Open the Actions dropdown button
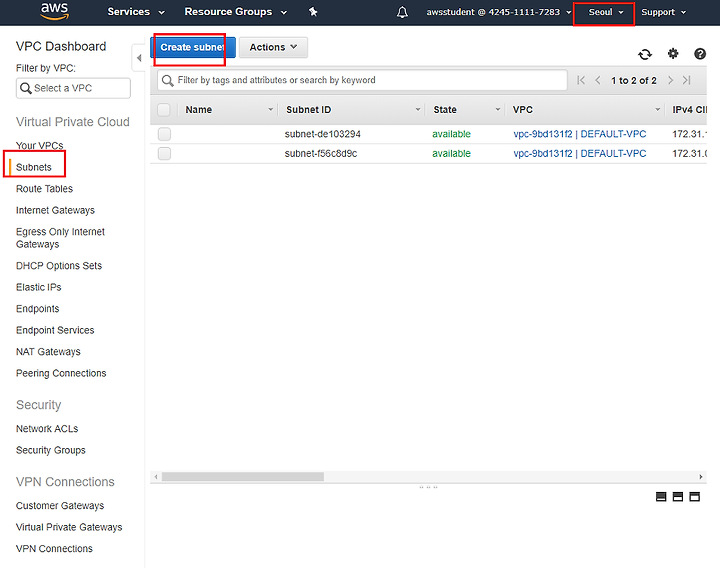Viewport: 720px width, 568px height. (x=273, y=47)
